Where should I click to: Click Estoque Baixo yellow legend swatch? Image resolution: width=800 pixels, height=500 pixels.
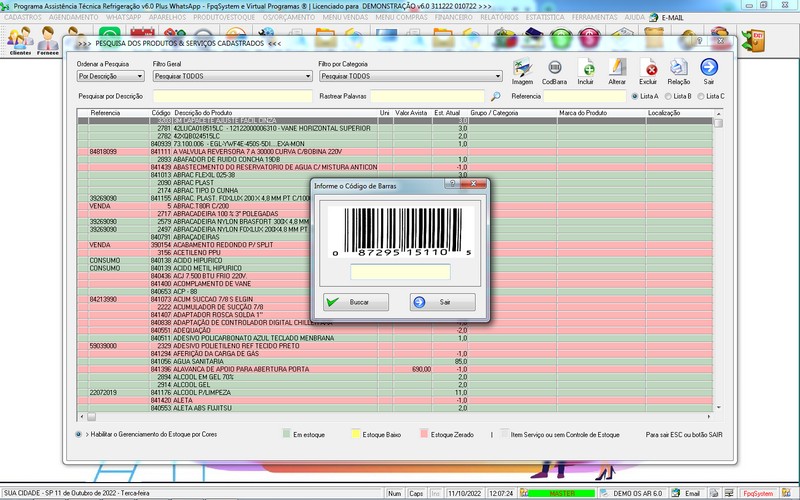[356, 434]
